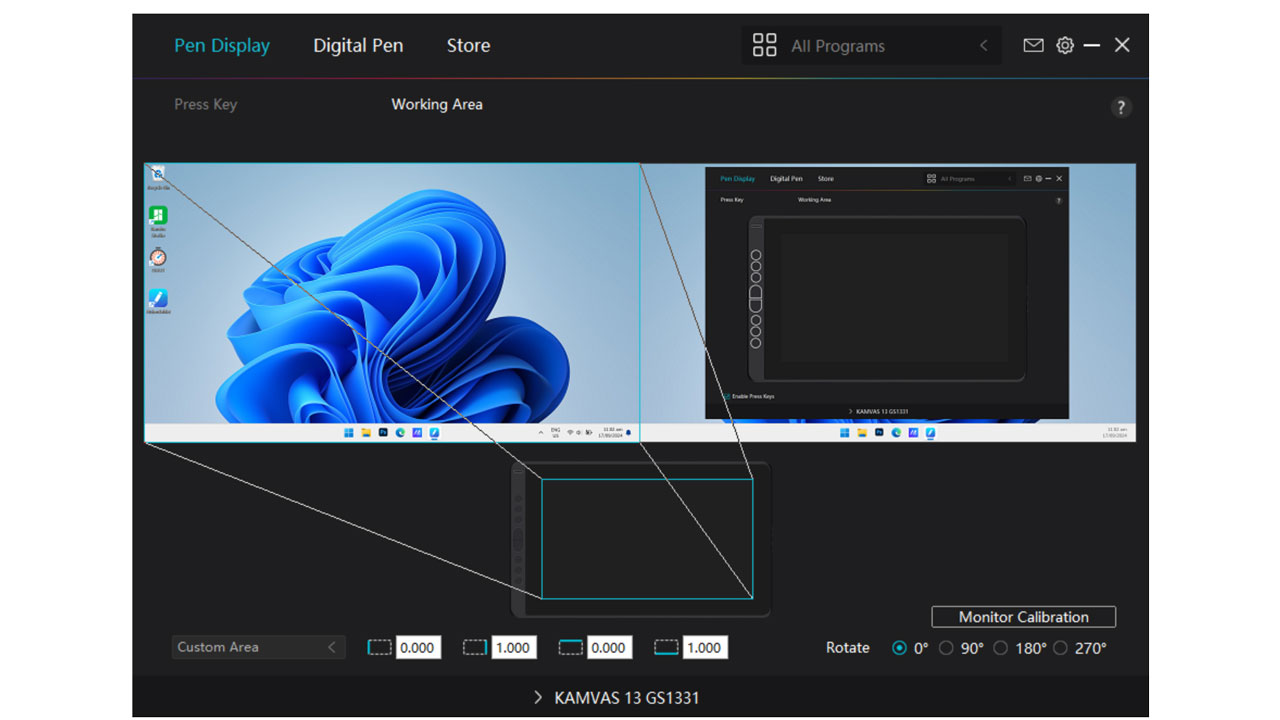Screen dimensions: 1280x720
Task: Click the highlighted working area proportion icon
Action: pos(666,647)
